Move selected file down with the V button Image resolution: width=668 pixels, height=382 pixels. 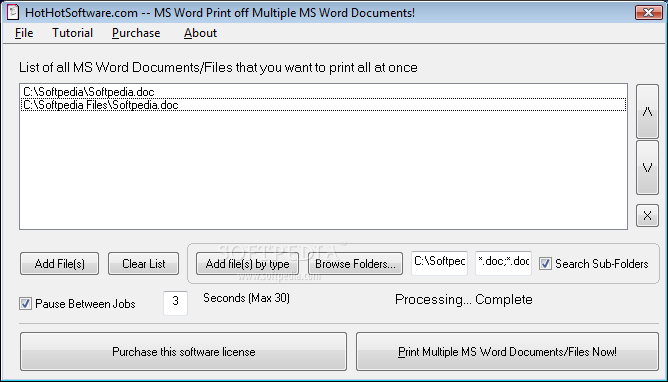click(x=647, y=167)
